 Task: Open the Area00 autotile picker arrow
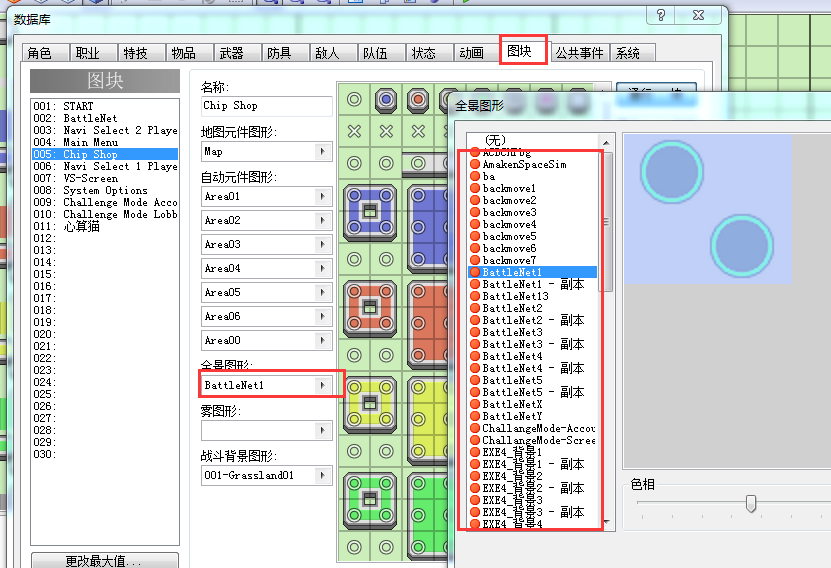[323, 340]
